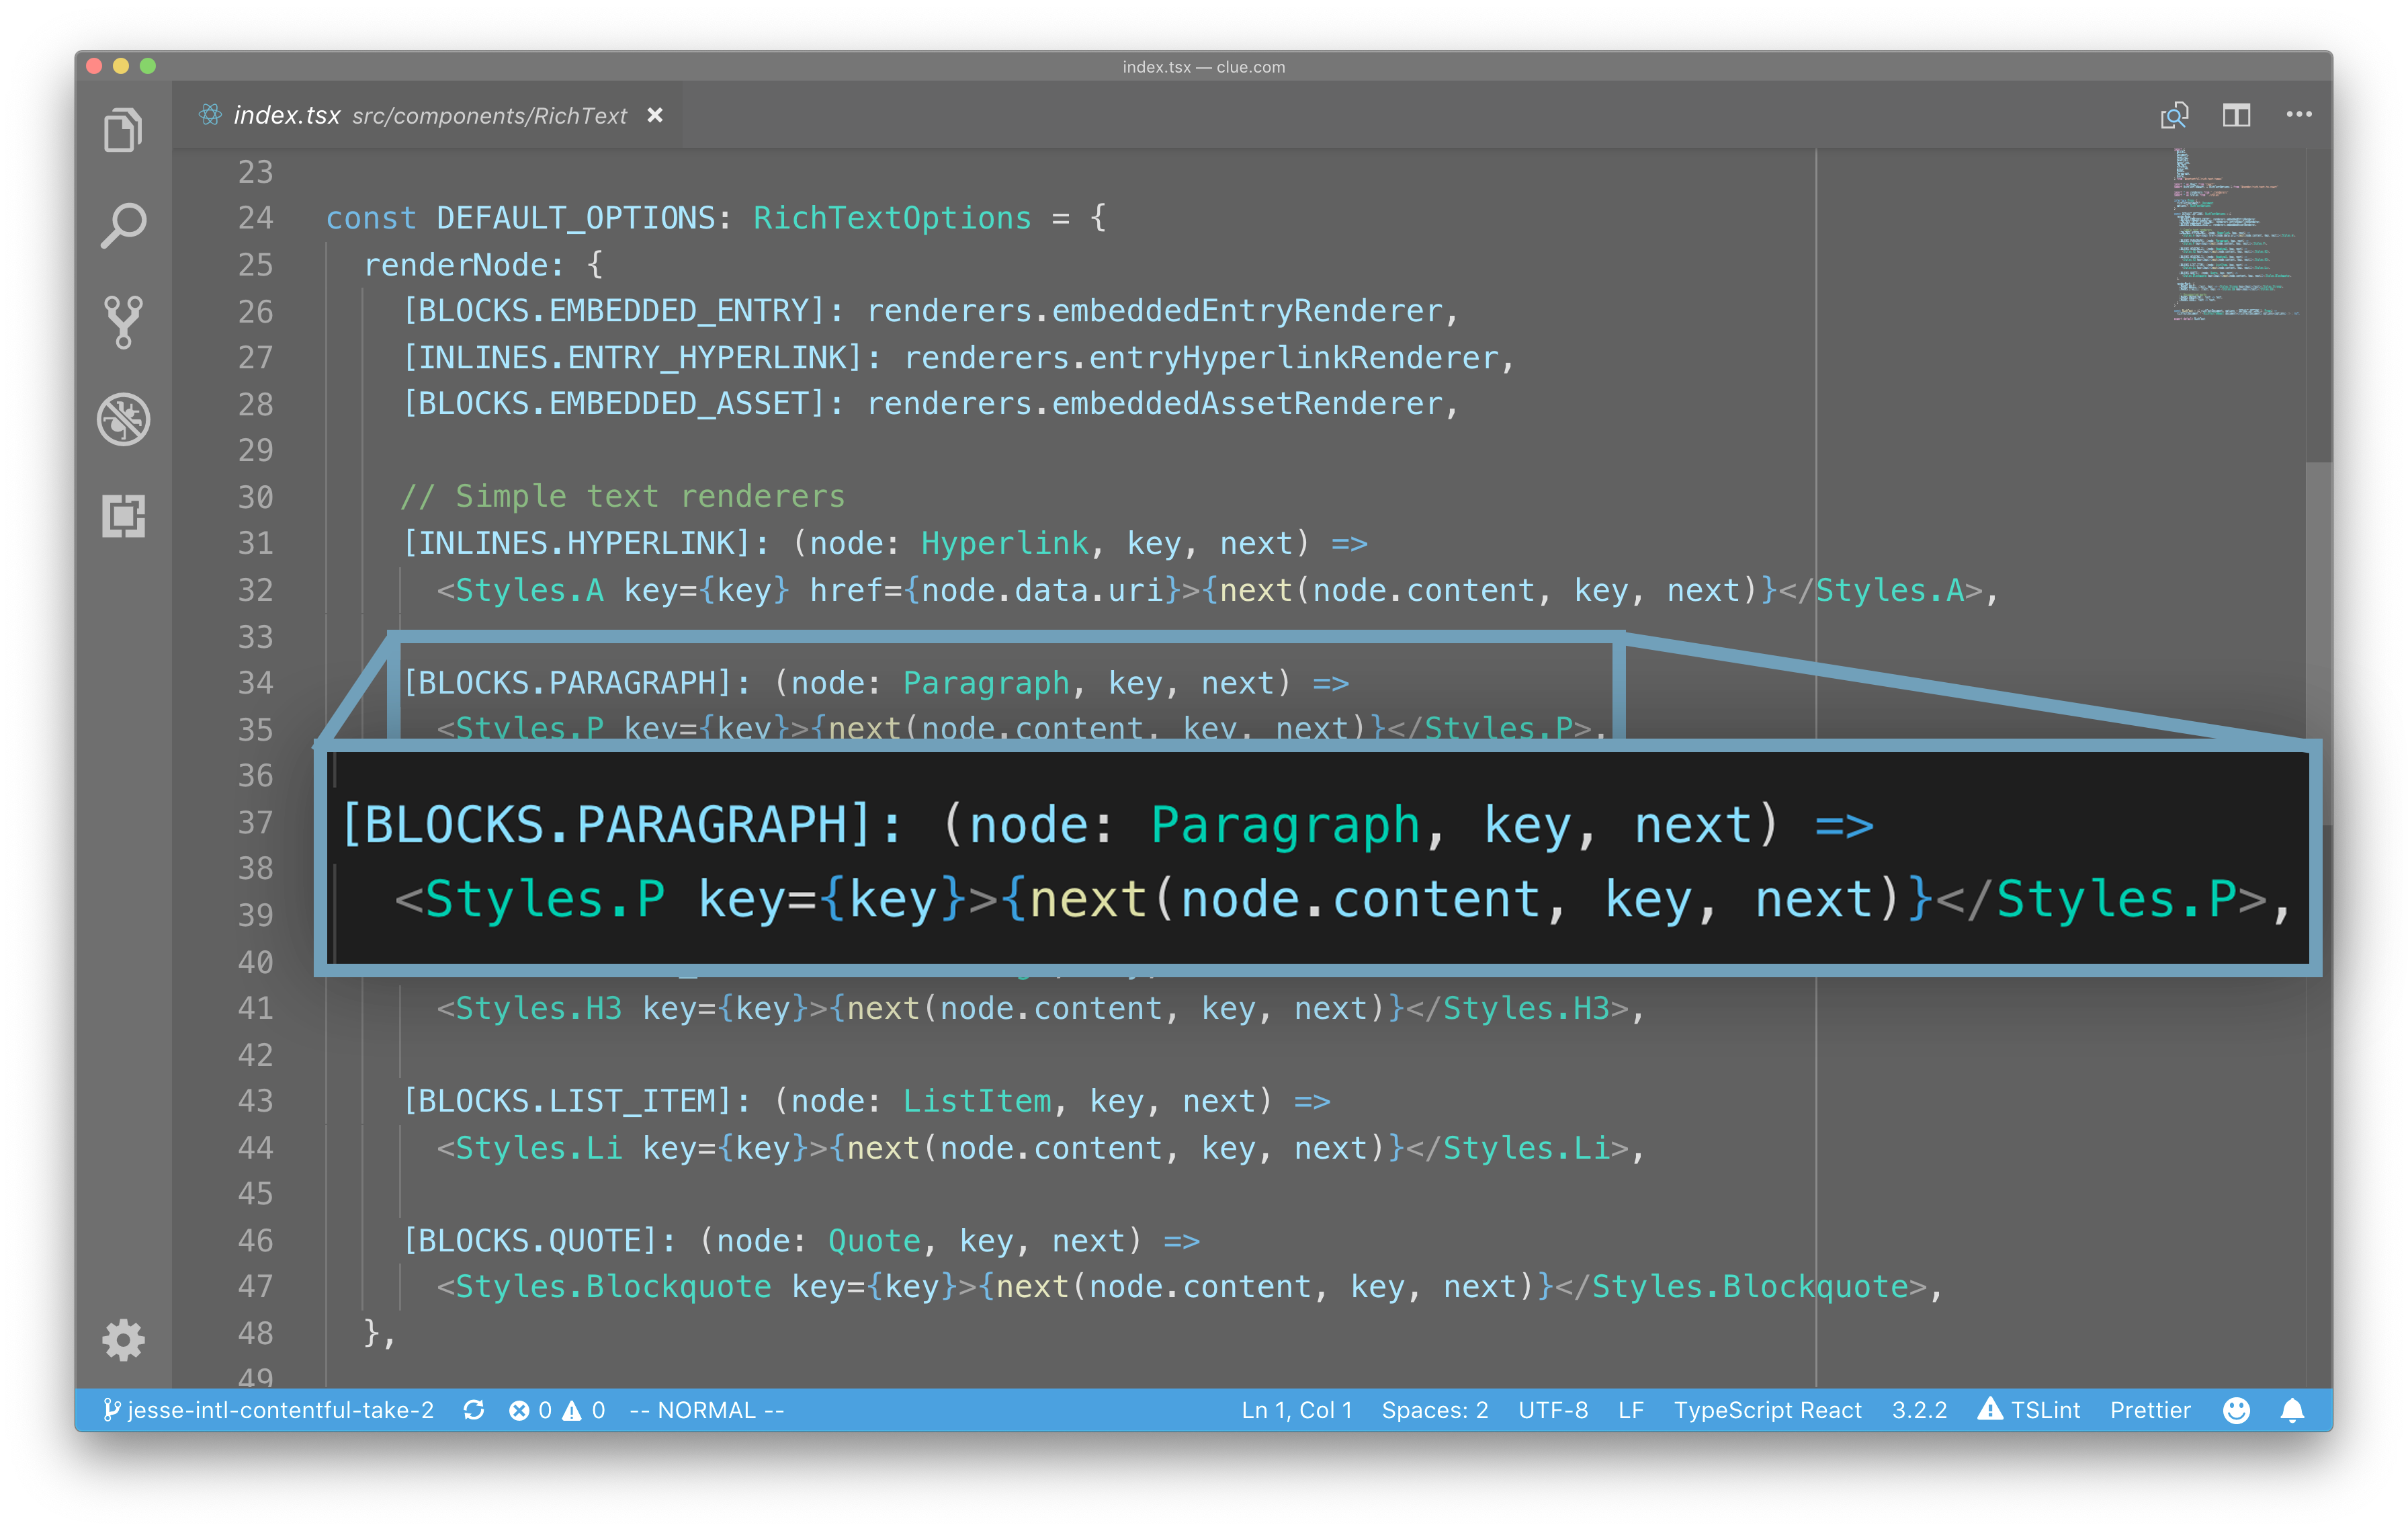
Task: Click embeddedAssetRenderer on line 28
Action: [x=1247, y=404]
